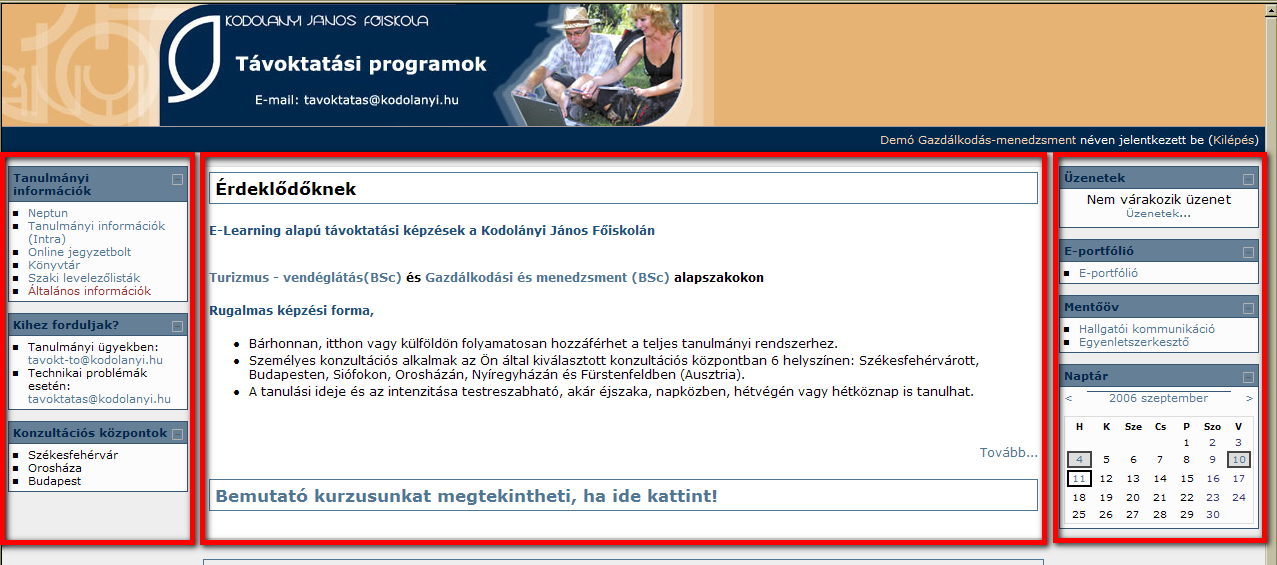
Task: Collapse the Kihez forduljak? block
Action: (177, 326)
